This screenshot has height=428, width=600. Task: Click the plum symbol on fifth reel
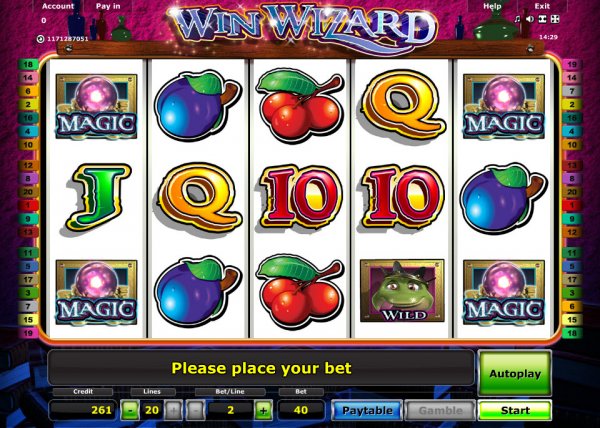coord(503,199)
